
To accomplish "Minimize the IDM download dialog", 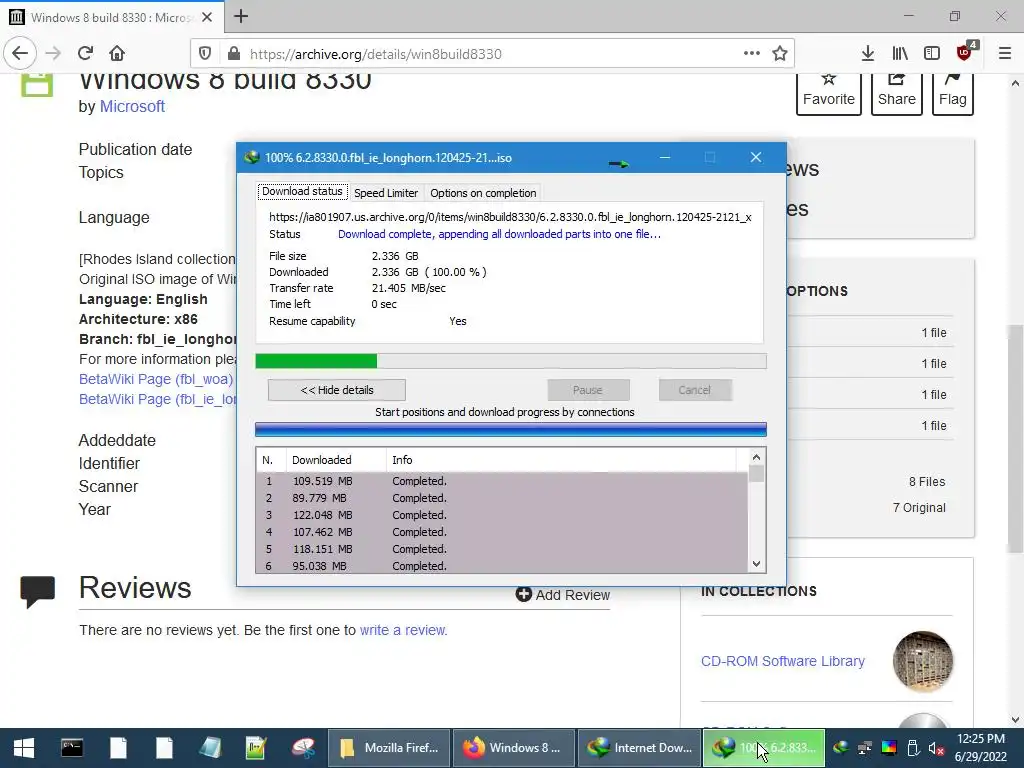I will pyautogui.click(x=665, y=157).
